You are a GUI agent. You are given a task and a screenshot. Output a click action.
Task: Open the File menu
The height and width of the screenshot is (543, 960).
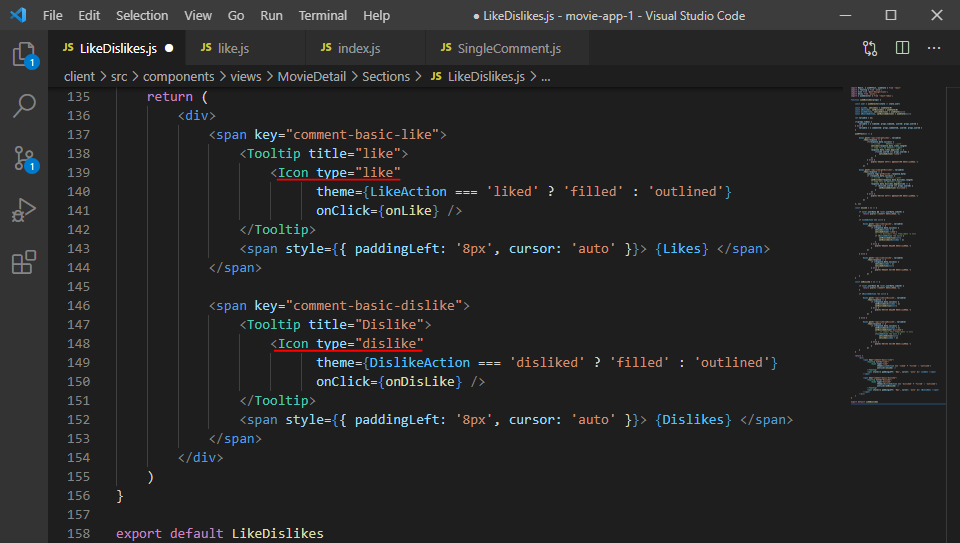click(x=53, y=15)
